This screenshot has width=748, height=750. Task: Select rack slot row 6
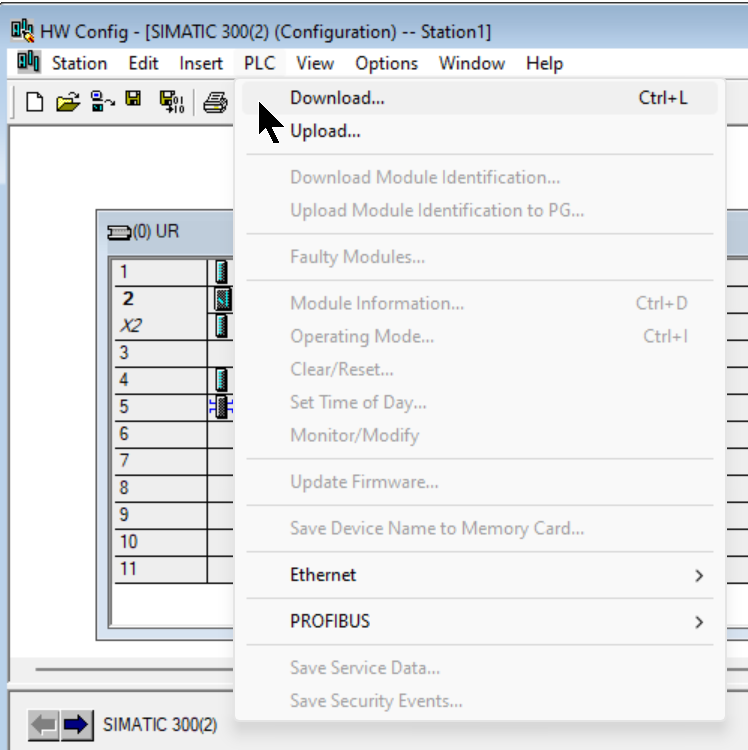pos(174,434)
